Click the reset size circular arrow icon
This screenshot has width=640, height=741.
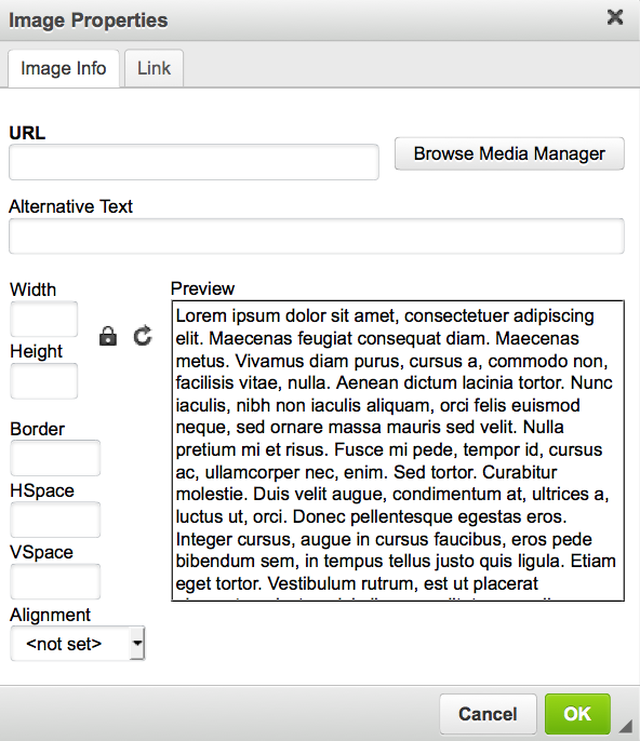click(143, 336)
